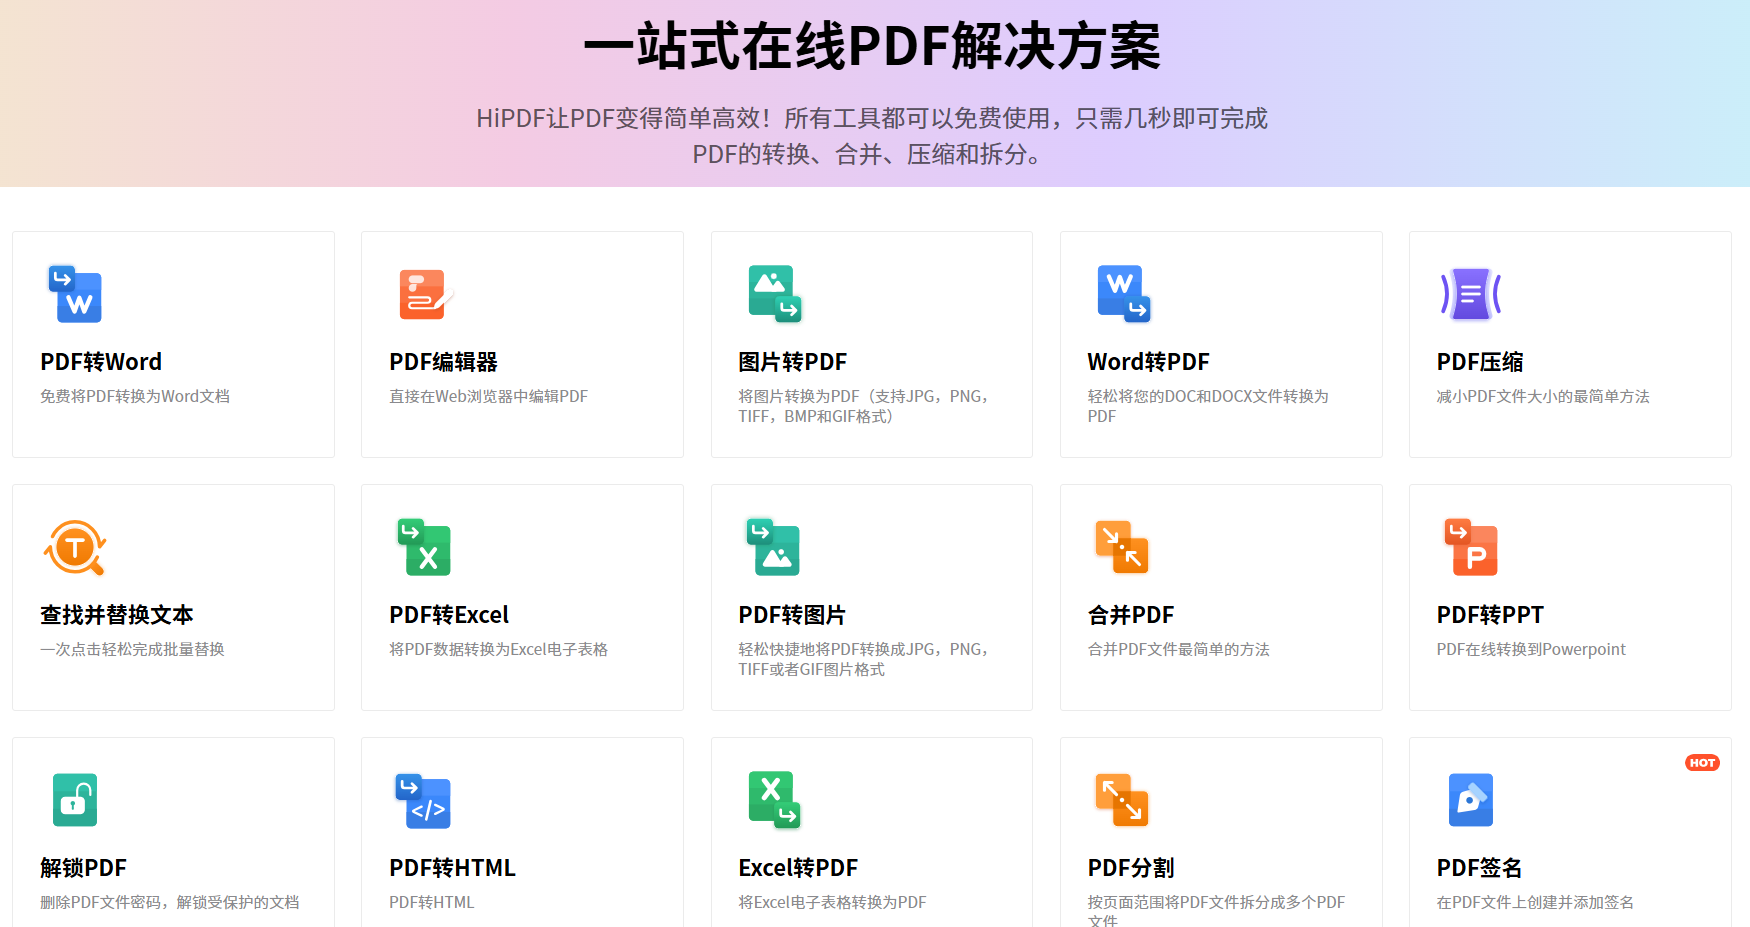Image resolution: width=1750 pixels, height=927 pixels.
Task: Click gray PDF转HTML description text
Action: (432, 903)
